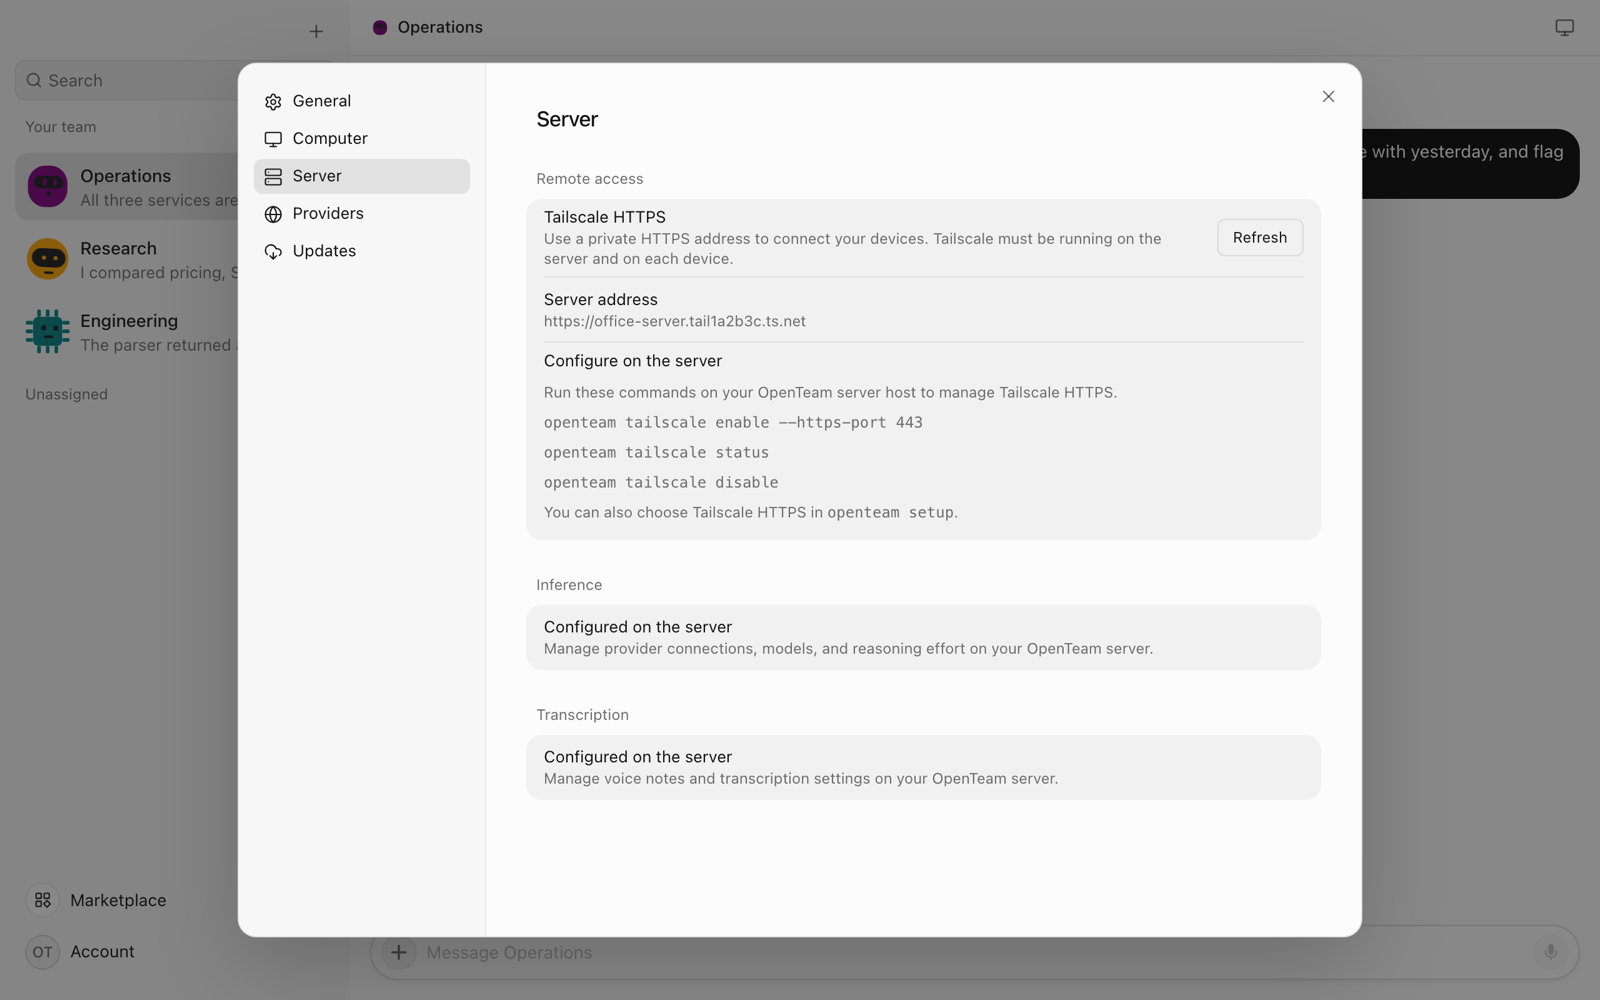Select the Server settings tab

tap(361, 176)
